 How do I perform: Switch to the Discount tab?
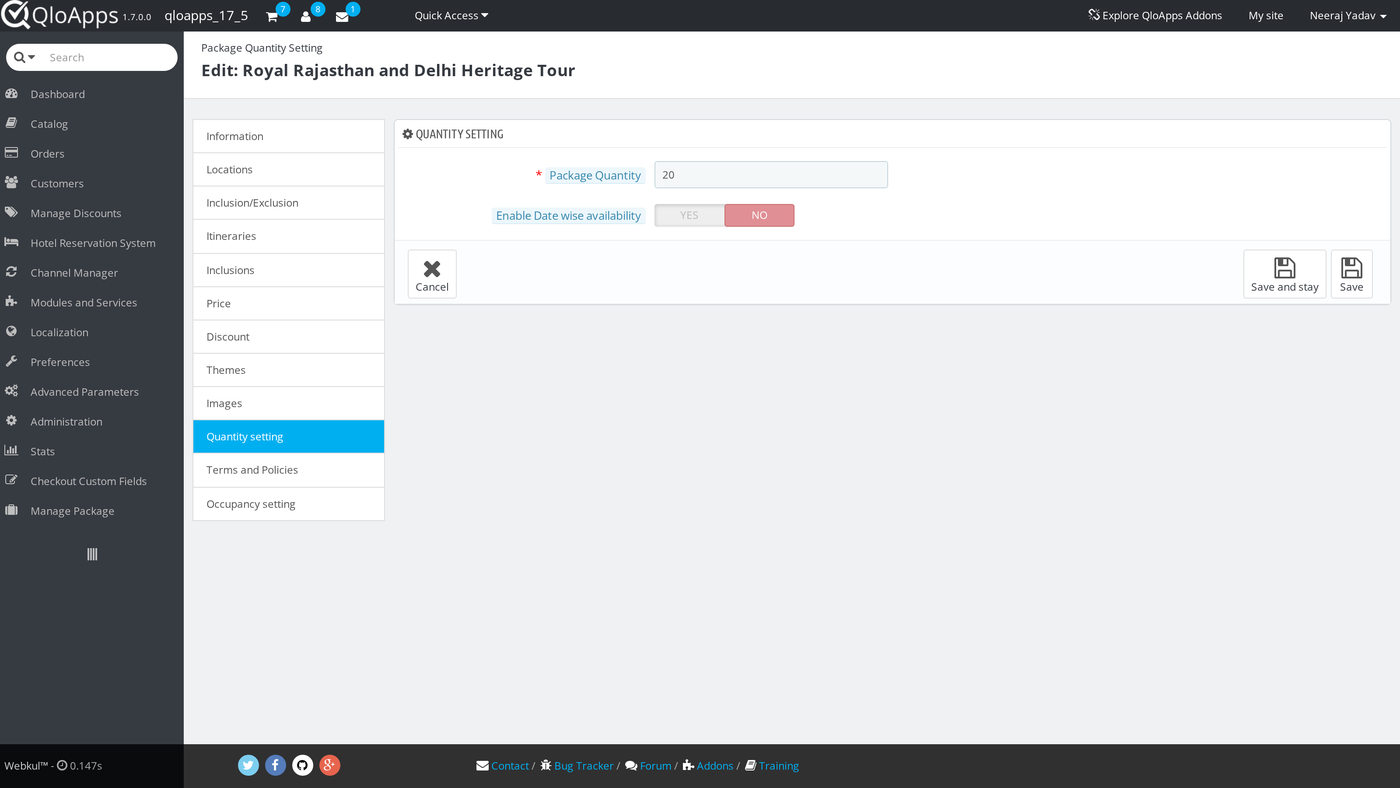coord(289,337)
